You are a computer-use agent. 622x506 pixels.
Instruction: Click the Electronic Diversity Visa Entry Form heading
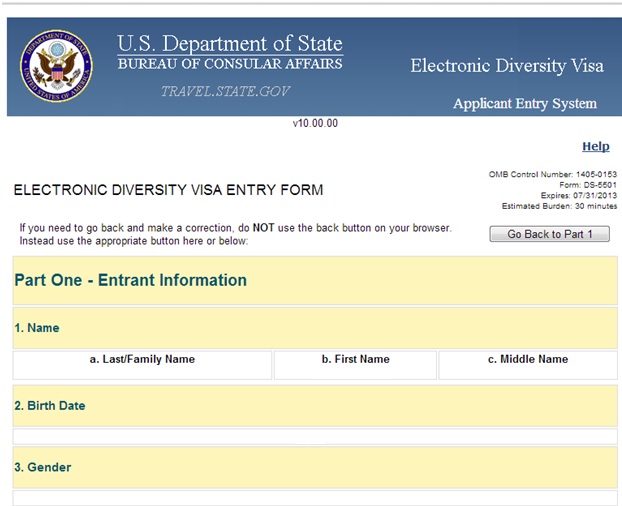click(x=168, y=190)
